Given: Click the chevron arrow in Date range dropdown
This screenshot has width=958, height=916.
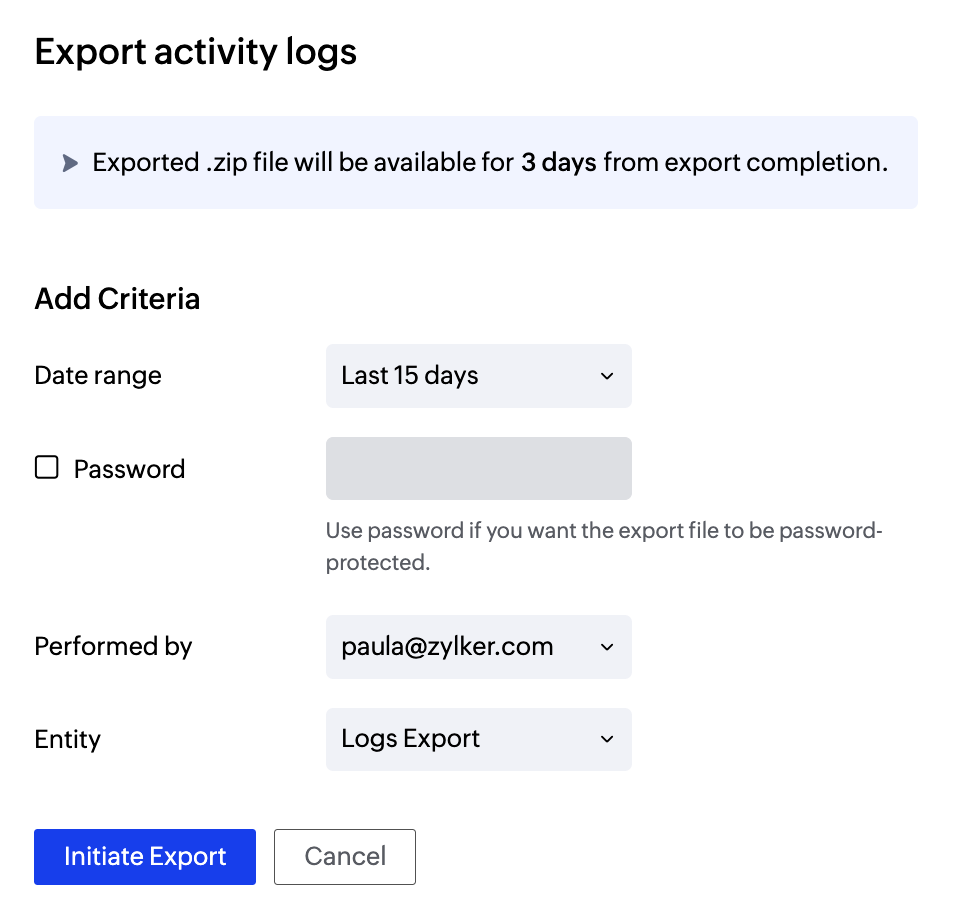Looking at the screenshot, I should tap(606, 376).
